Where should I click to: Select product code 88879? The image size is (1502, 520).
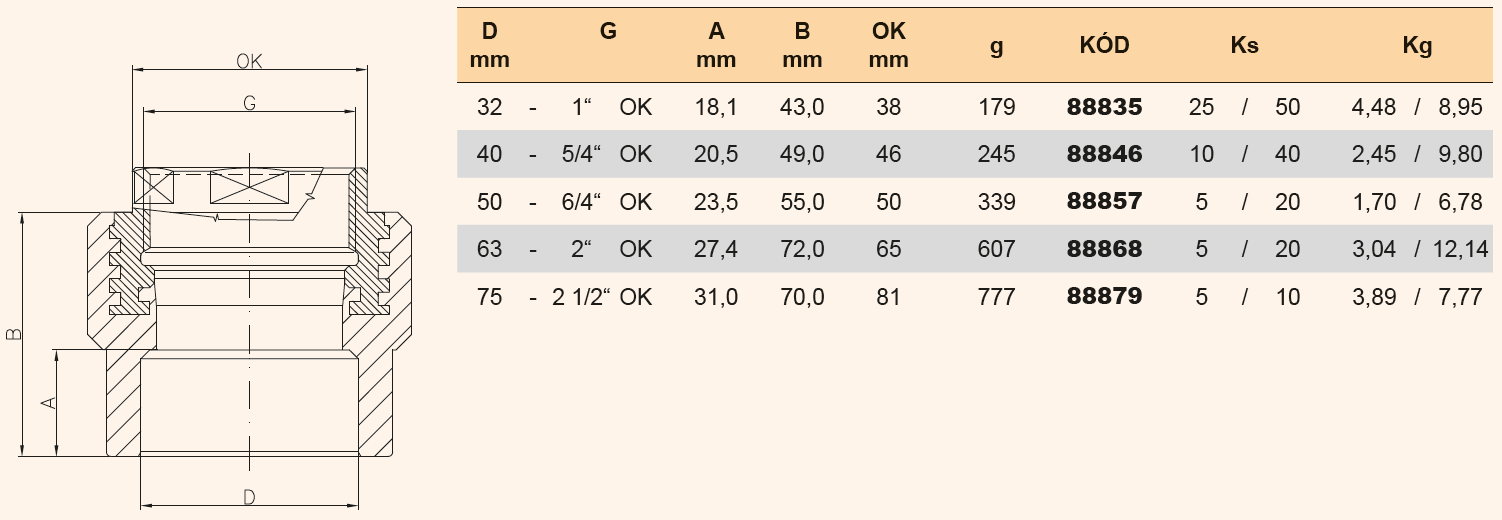click(x=1104, y=296)
